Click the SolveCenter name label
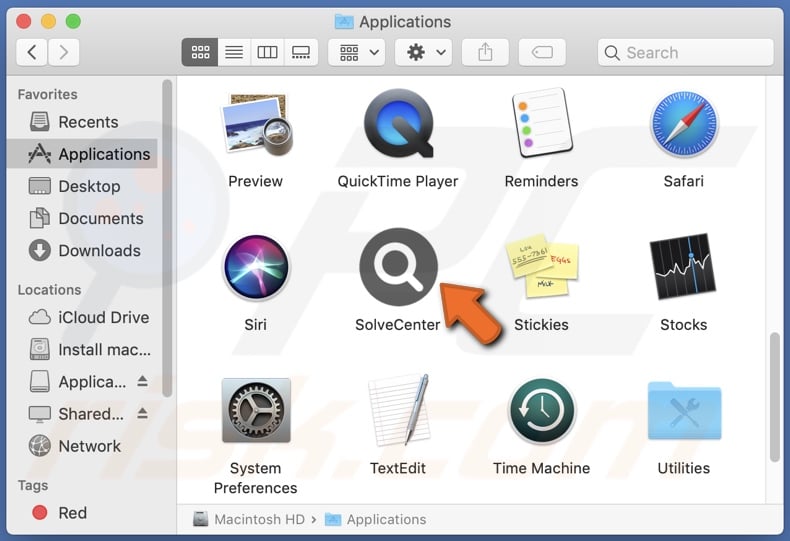This screenshot has width=790, height=541. click(398, 325)
